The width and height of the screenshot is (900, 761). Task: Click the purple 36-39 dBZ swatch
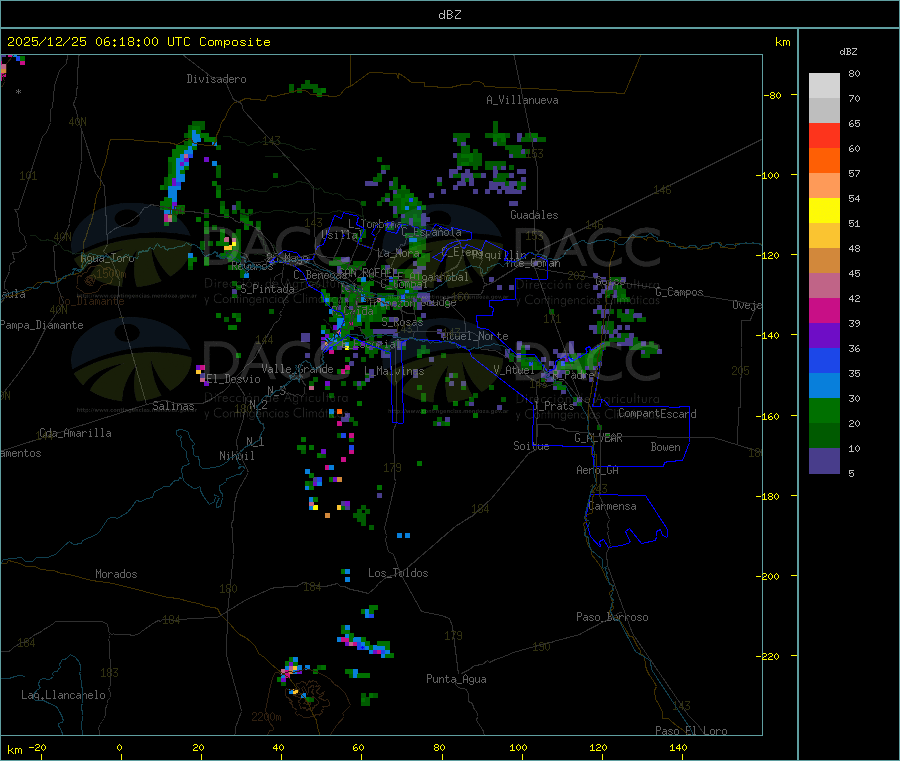[824, 335]
